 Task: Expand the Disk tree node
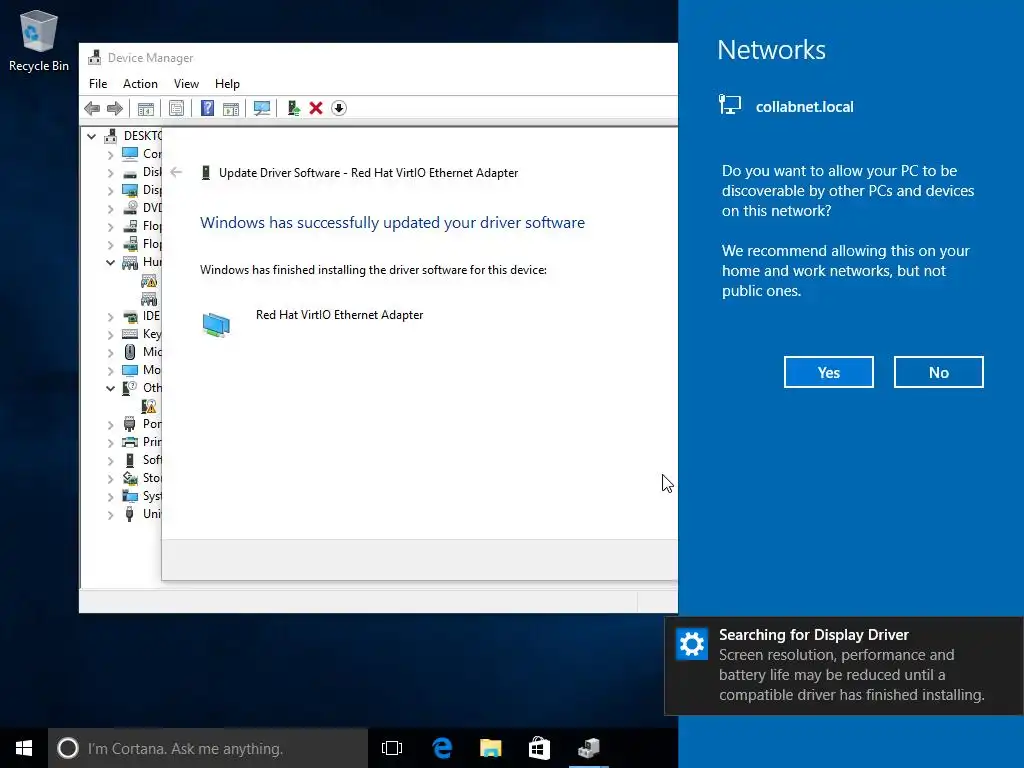(110, 172)
